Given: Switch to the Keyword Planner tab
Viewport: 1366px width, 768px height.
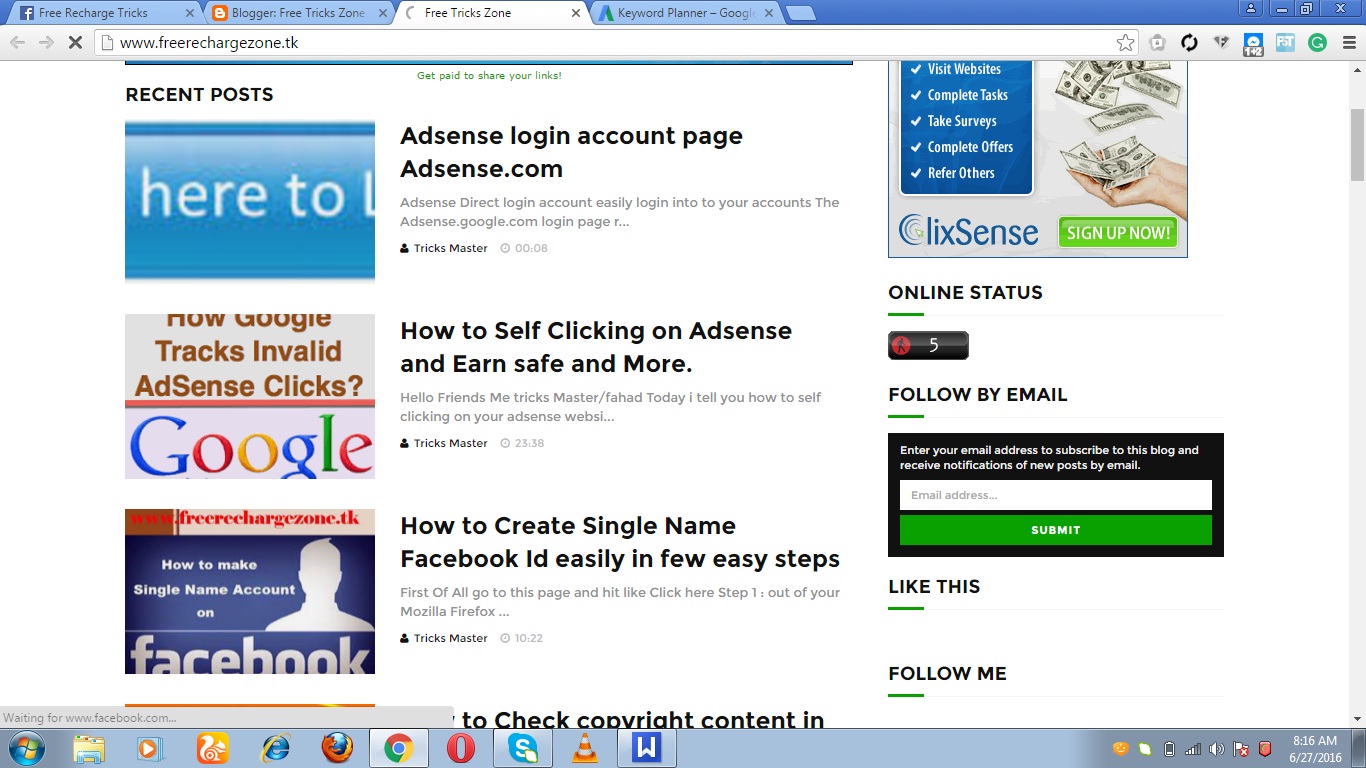Looking at the screenshot, I should [685, 13].
